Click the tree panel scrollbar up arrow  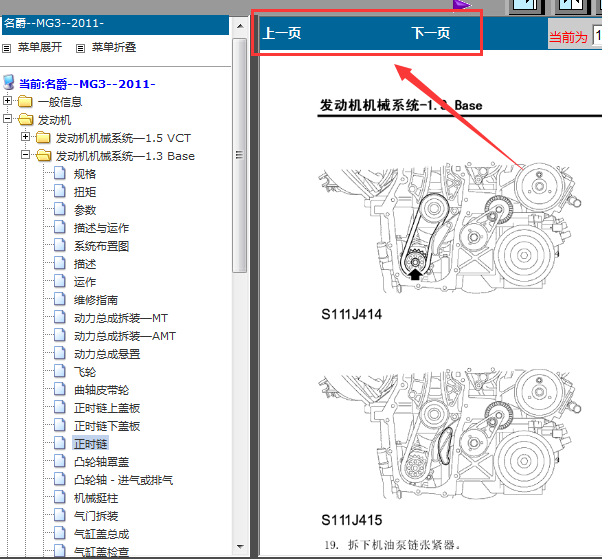coord(240,26)
